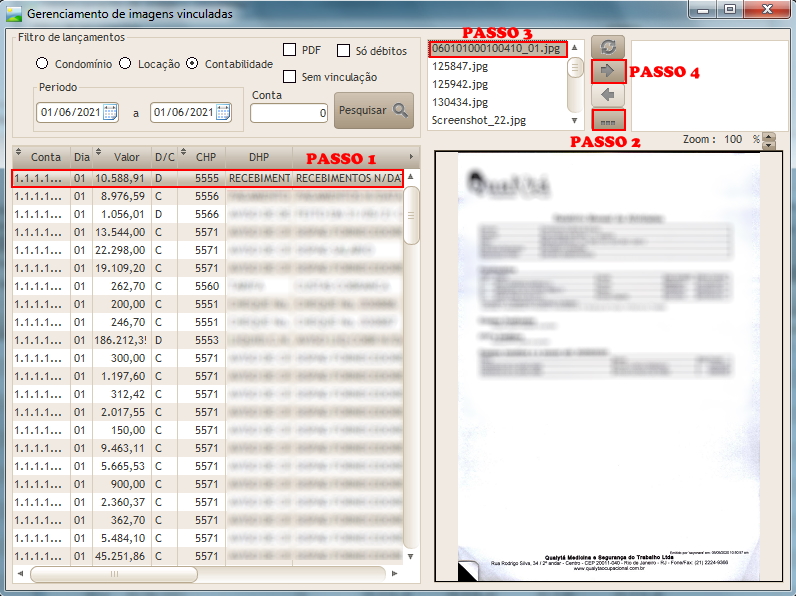Click the Pesquisar search button
The height and width of the screenshot is (596, 796).
[x=373, y=111]
